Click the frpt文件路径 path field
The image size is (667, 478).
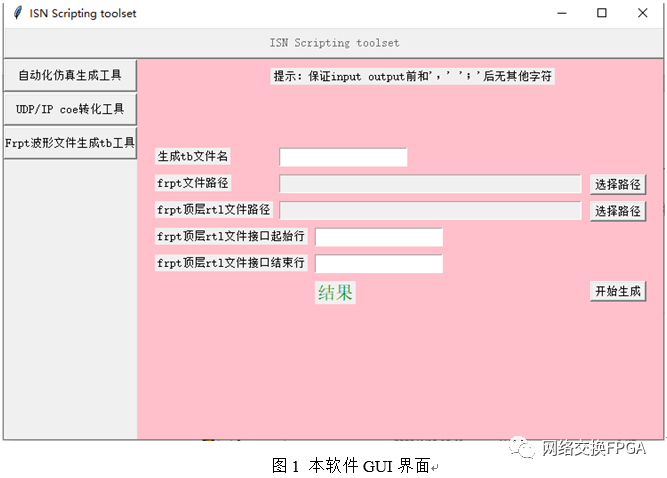[430, 184]
